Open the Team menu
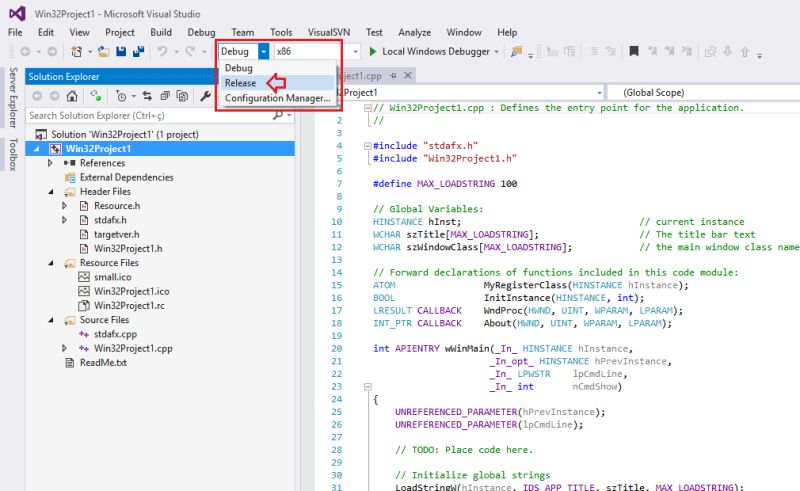The image size is (800, 491). [x=242, y=32]
